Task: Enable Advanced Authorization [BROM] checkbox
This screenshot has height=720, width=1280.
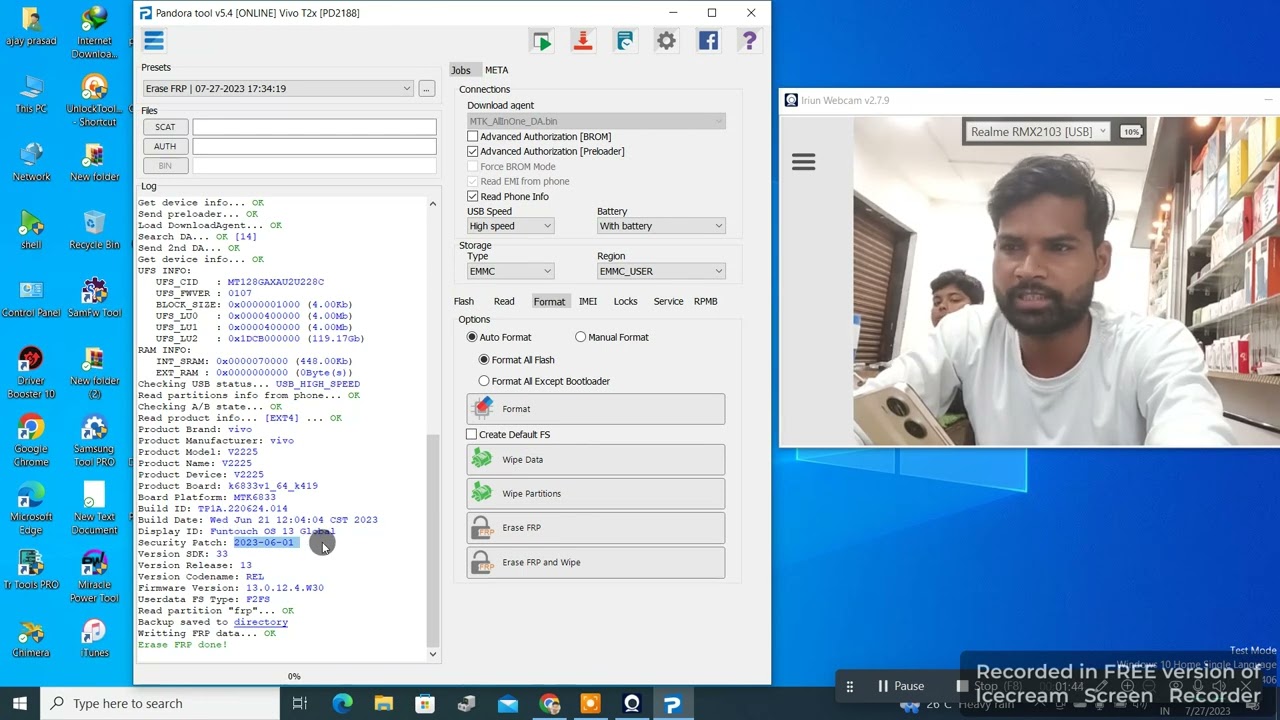Action: 472,137
